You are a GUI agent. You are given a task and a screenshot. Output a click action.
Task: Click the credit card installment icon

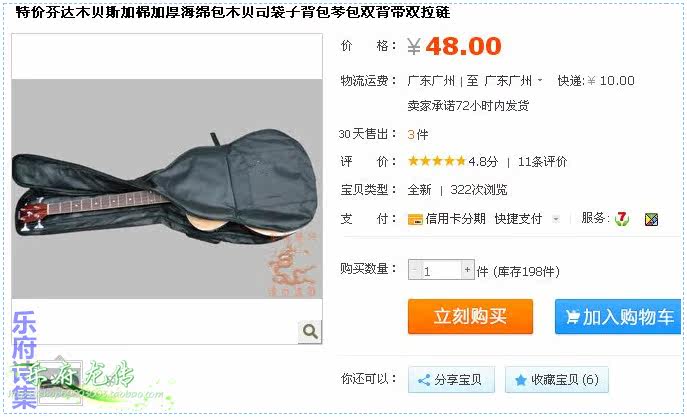pyautogui.click(x=415, y=219)
